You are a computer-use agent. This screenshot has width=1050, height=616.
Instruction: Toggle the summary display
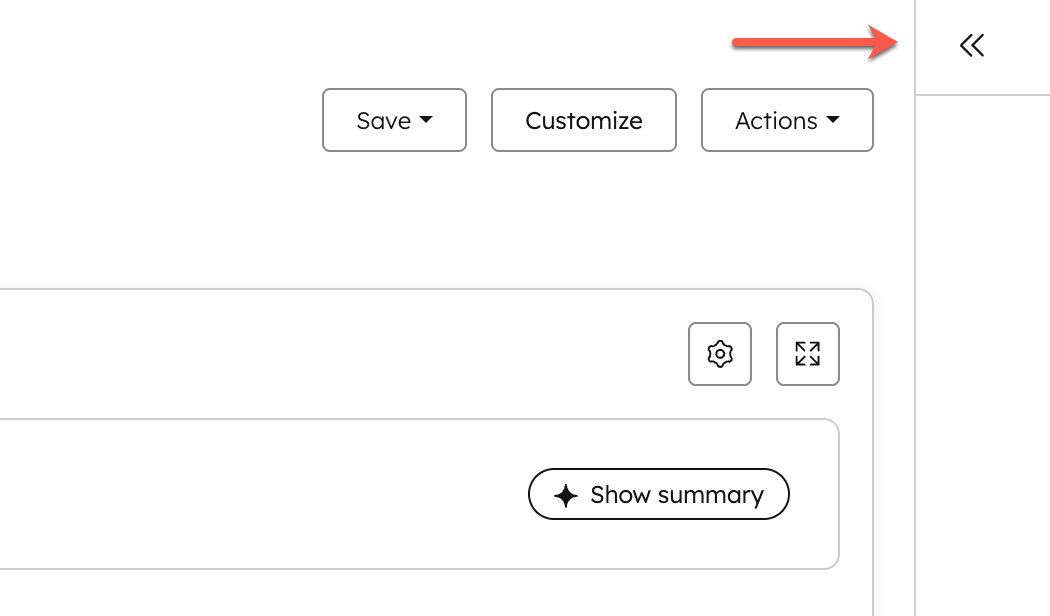pyautogui.click(x=658, y=494)
